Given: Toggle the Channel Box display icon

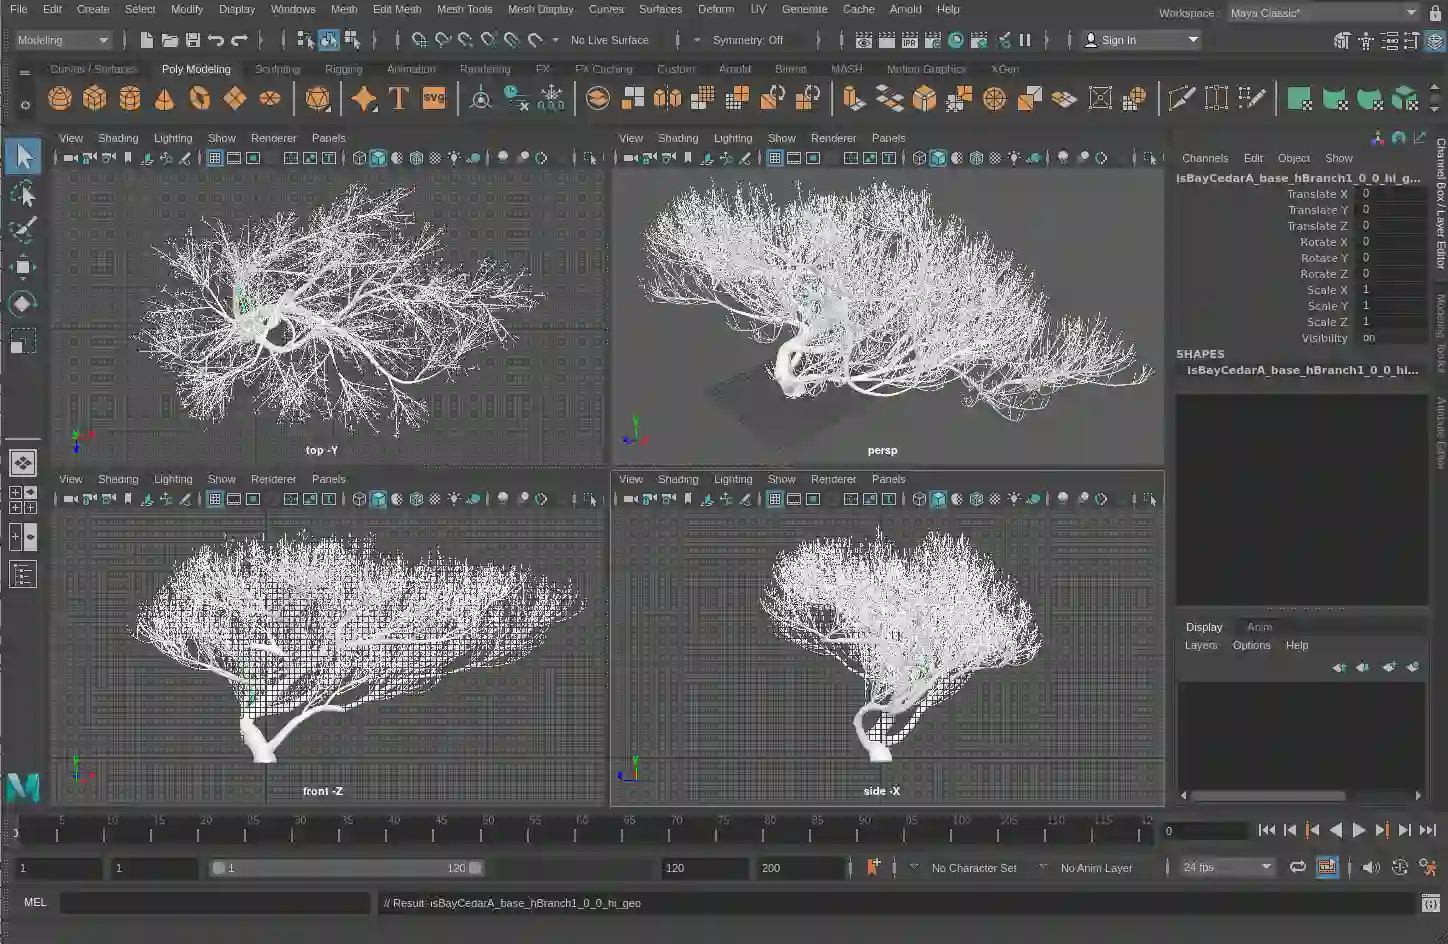Looking at the screenshot, I should click(x=1435, y=41).
